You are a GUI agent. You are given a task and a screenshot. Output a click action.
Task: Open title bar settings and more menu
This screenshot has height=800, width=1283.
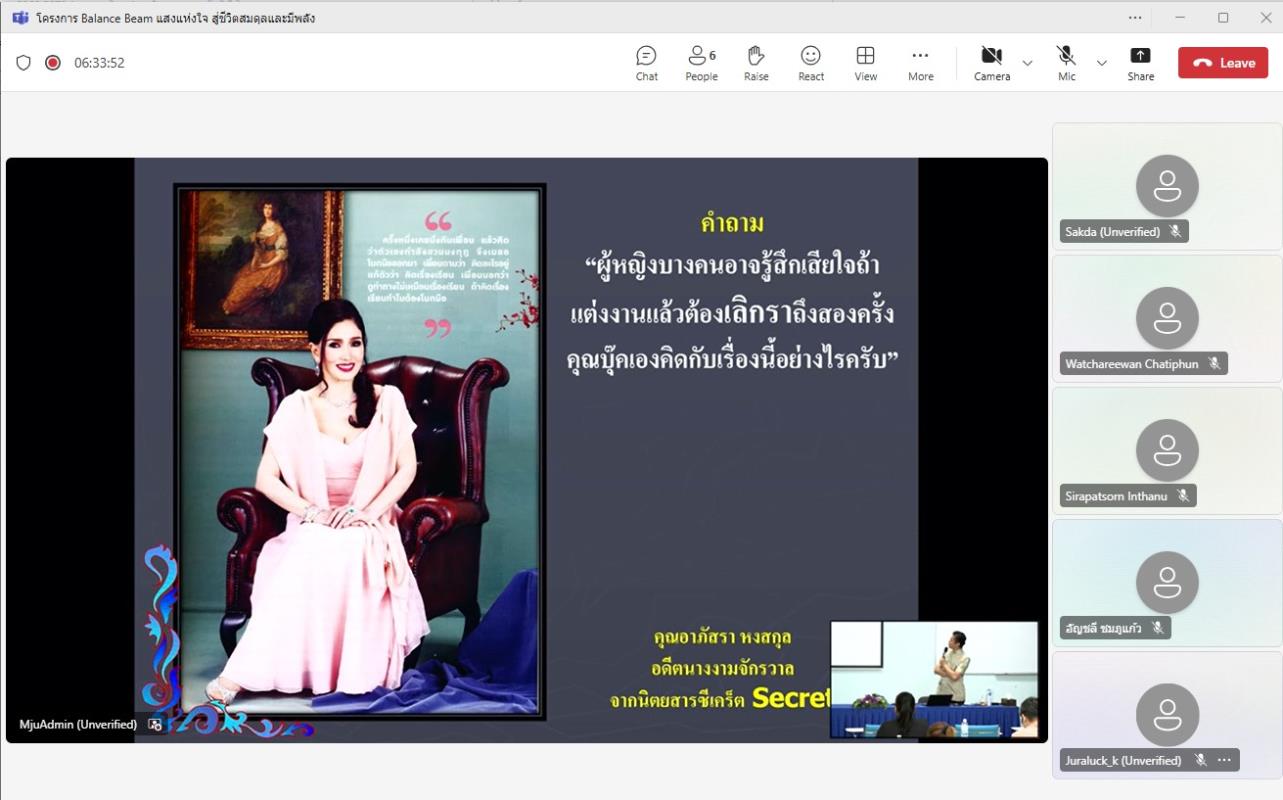[x=1134, y=17]
